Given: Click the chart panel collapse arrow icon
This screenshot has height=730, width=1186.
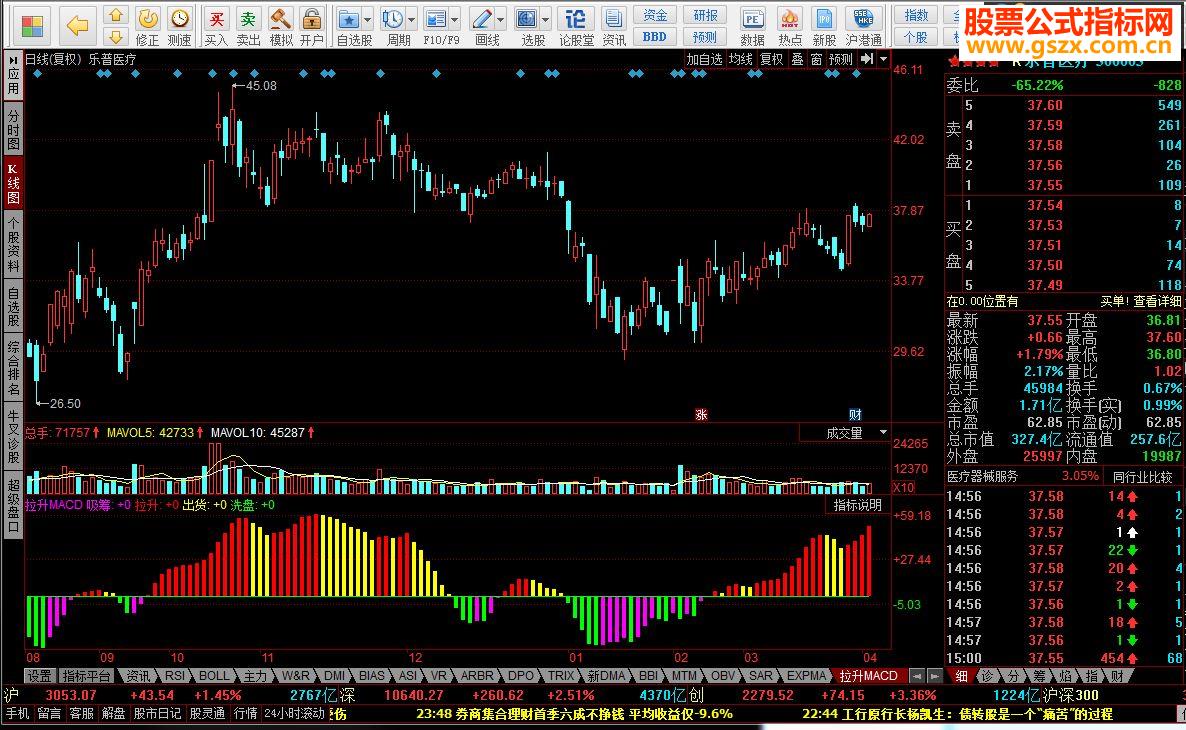Looking at the screenshot, I should 867,58.
